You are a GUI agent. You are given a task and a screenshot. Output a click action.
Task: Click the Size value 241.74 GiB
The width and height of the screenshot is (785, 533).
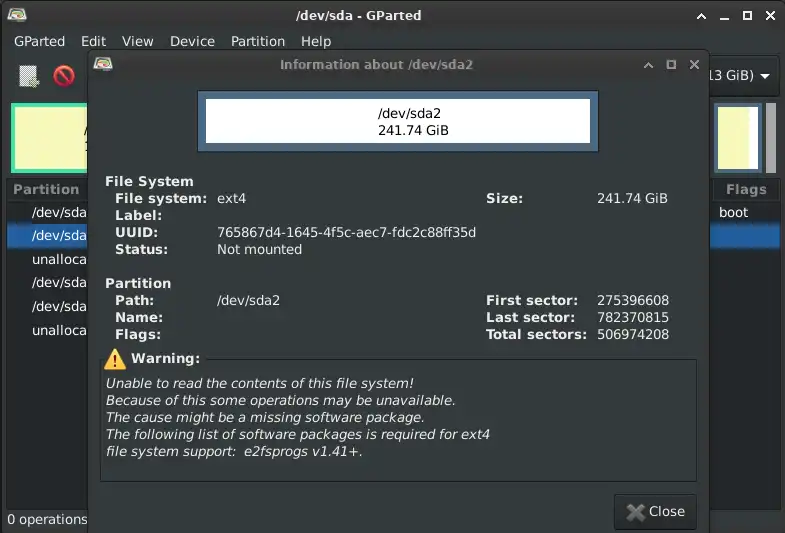(x=632, y=198)
